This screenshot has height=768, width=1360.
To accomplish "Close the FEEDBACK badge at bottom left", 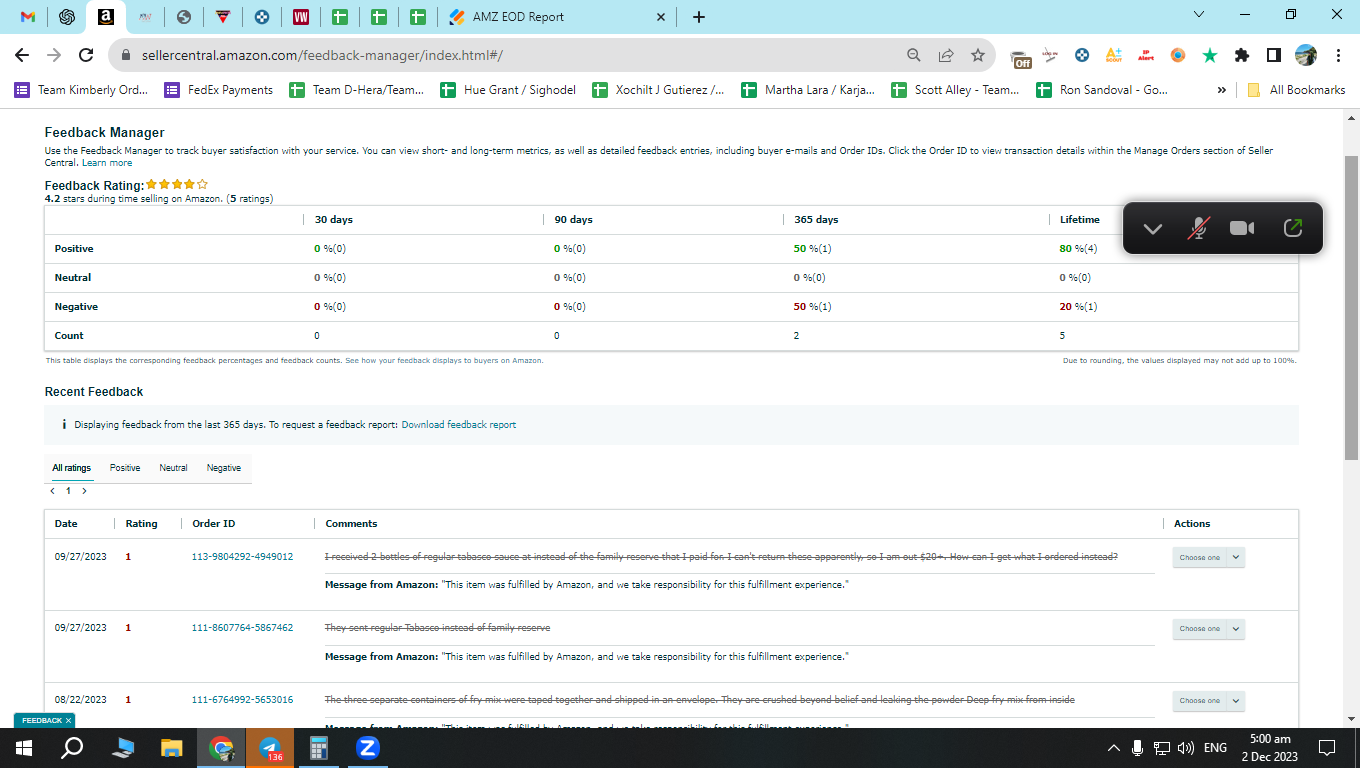I will 68,720.
